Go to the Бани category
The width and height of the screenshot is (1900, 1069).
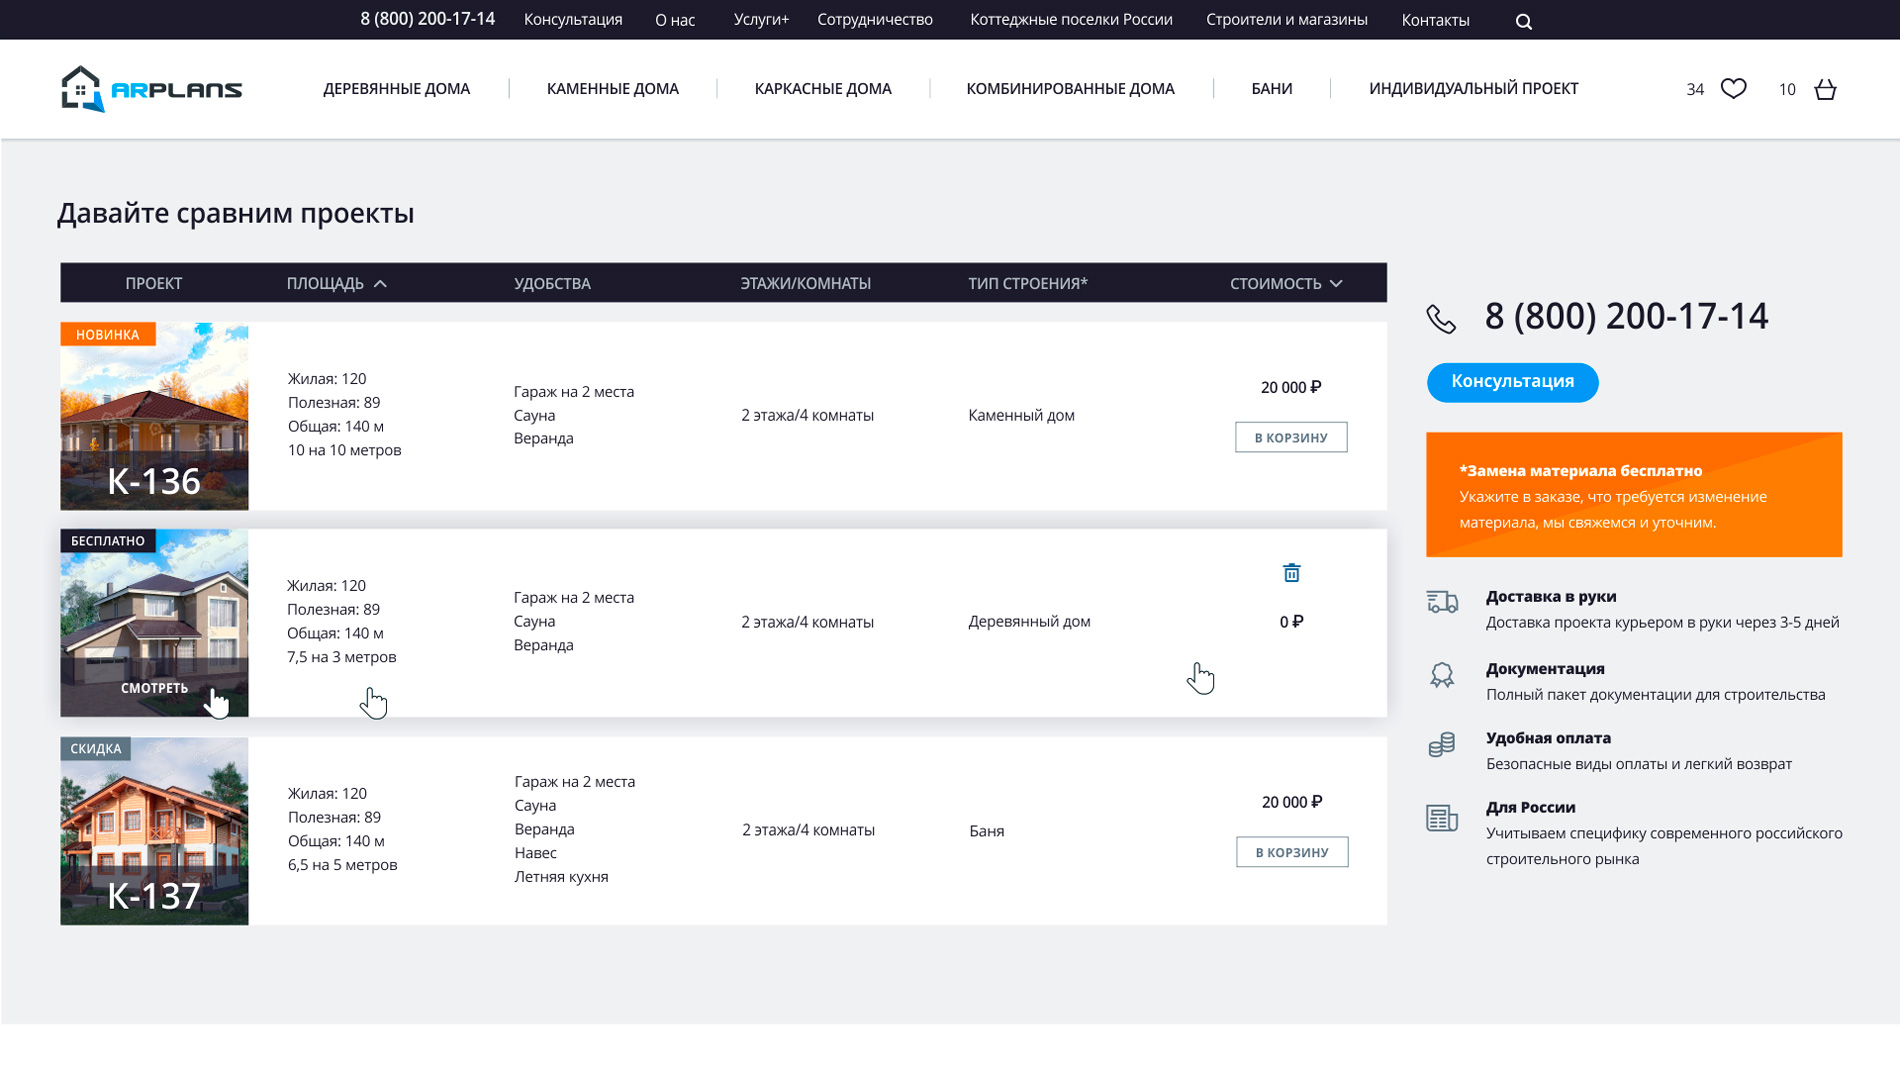(1271, 89)
